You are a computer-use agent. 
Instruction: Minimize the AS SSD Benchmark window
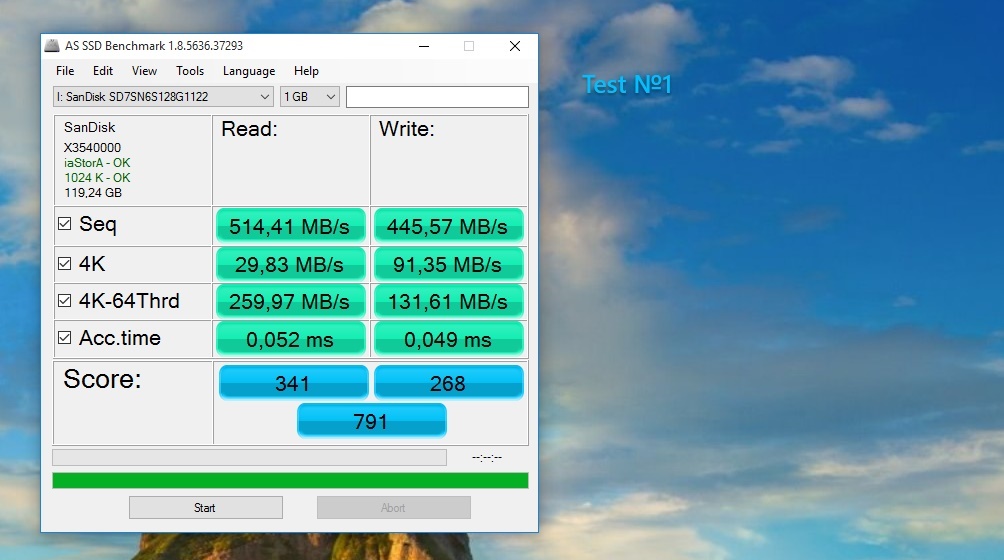point(424,46)
